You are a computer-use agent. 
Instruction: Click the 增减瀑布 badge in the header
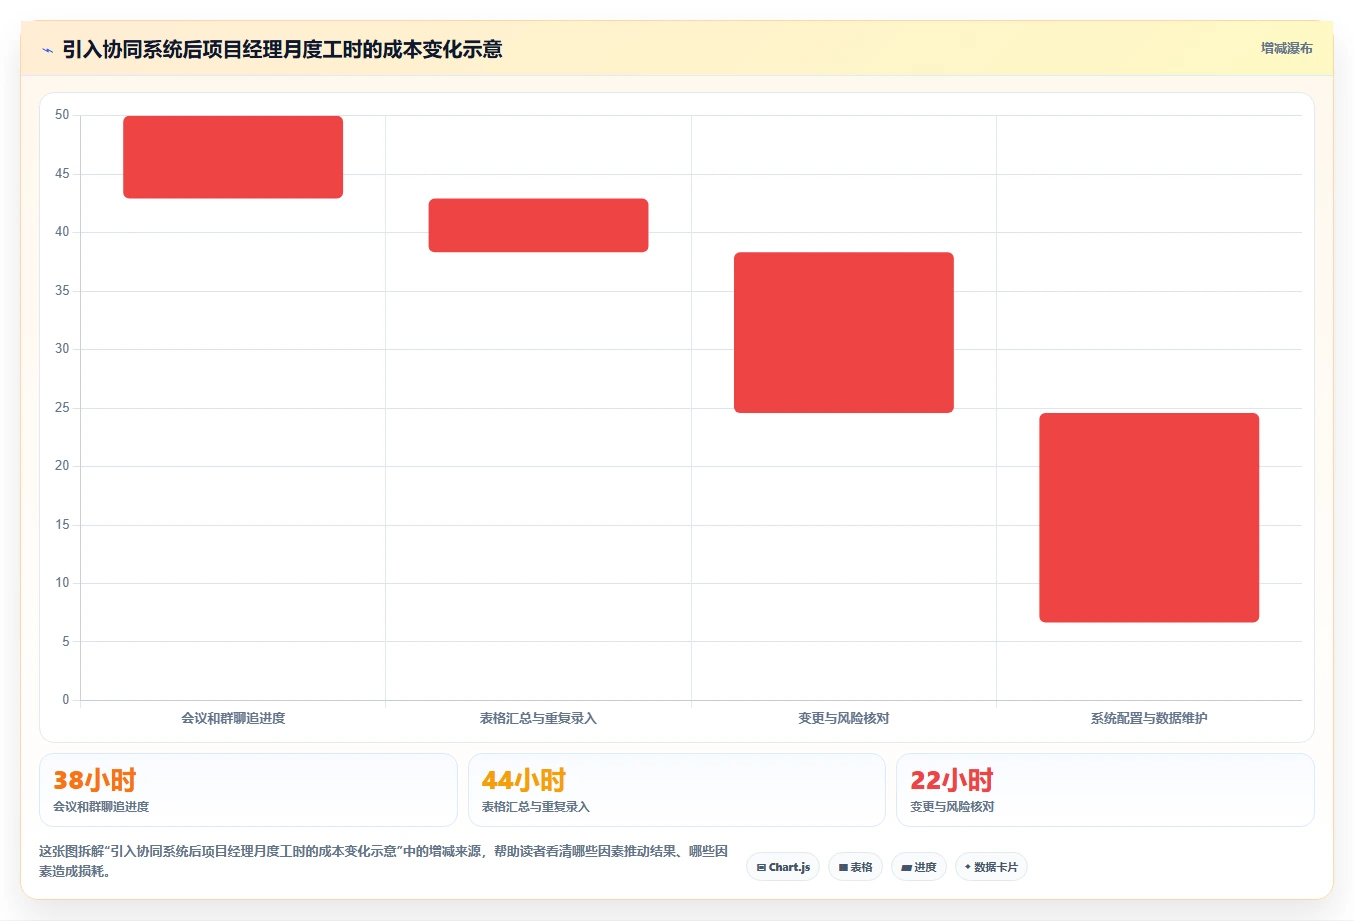coord(1286,48)
